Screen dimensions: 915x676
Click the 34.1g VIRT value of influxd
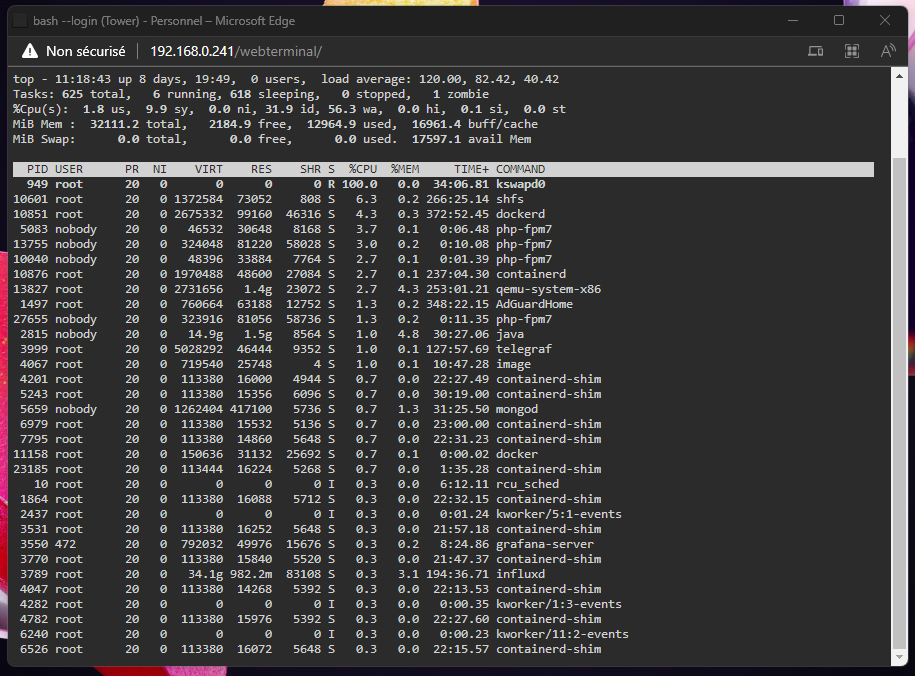pyautogui.click(x=205, y=574)
